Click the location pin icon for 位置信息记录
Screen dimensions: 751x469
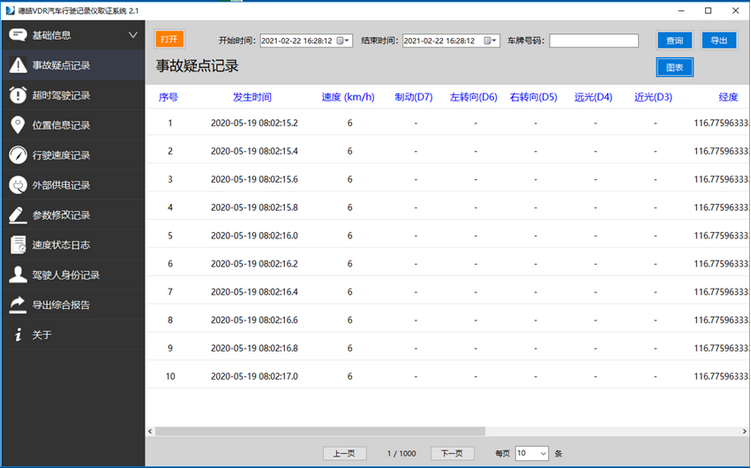pyautogui.click(x=17, y=125)
